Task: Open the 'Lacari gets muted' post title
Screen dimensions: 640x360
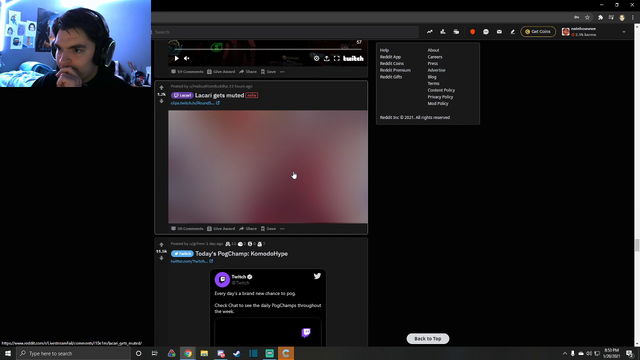Action: 219,95
